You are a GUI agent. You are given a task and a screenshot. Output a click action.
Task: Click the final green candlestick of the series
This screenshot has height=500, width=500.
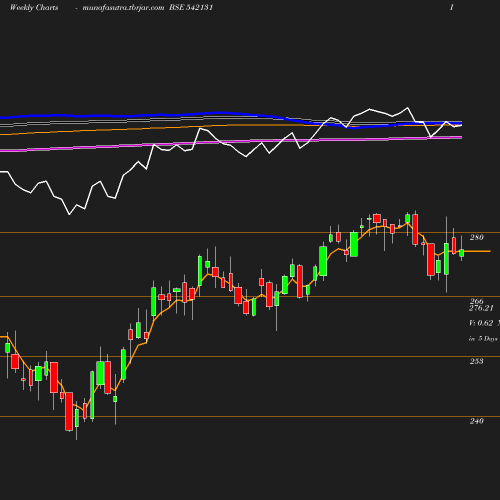(x=462, y=253)
